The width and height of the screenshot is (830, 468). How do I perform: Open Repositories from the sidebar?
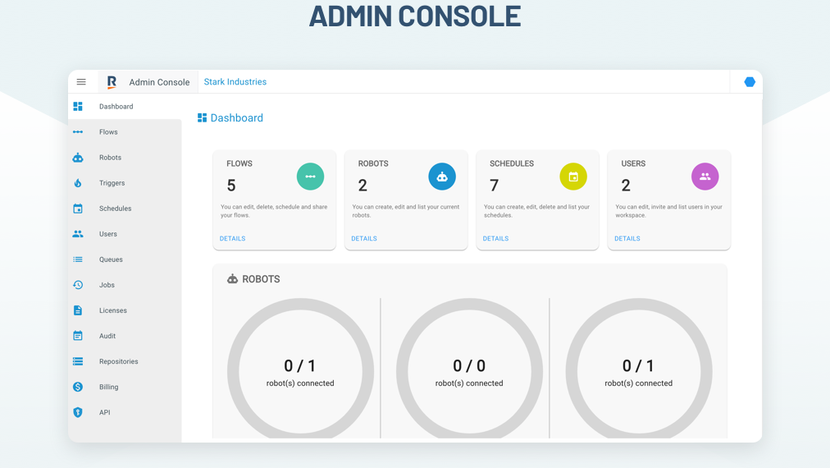pos(118,362)
